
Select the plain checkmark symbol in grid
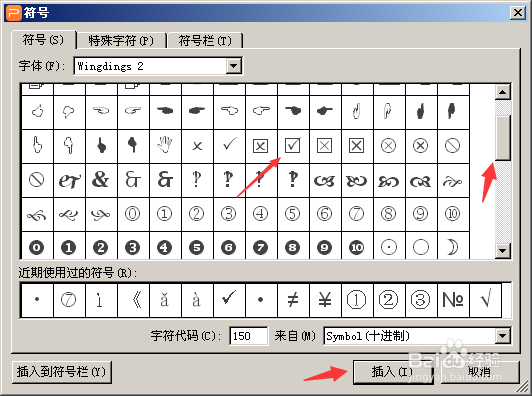[x=229, y=146]
